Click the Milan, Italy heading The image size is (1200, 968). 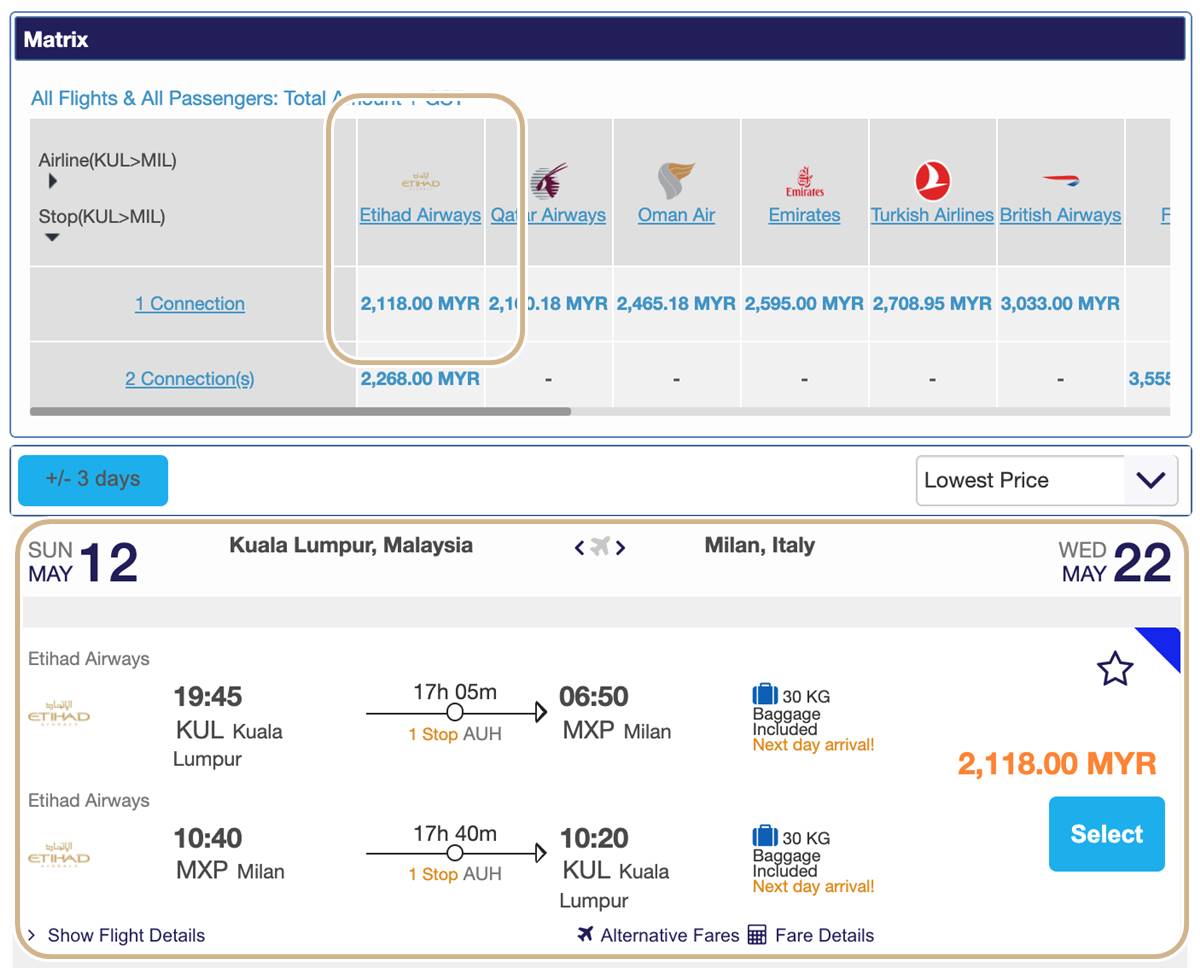point(759,546)
